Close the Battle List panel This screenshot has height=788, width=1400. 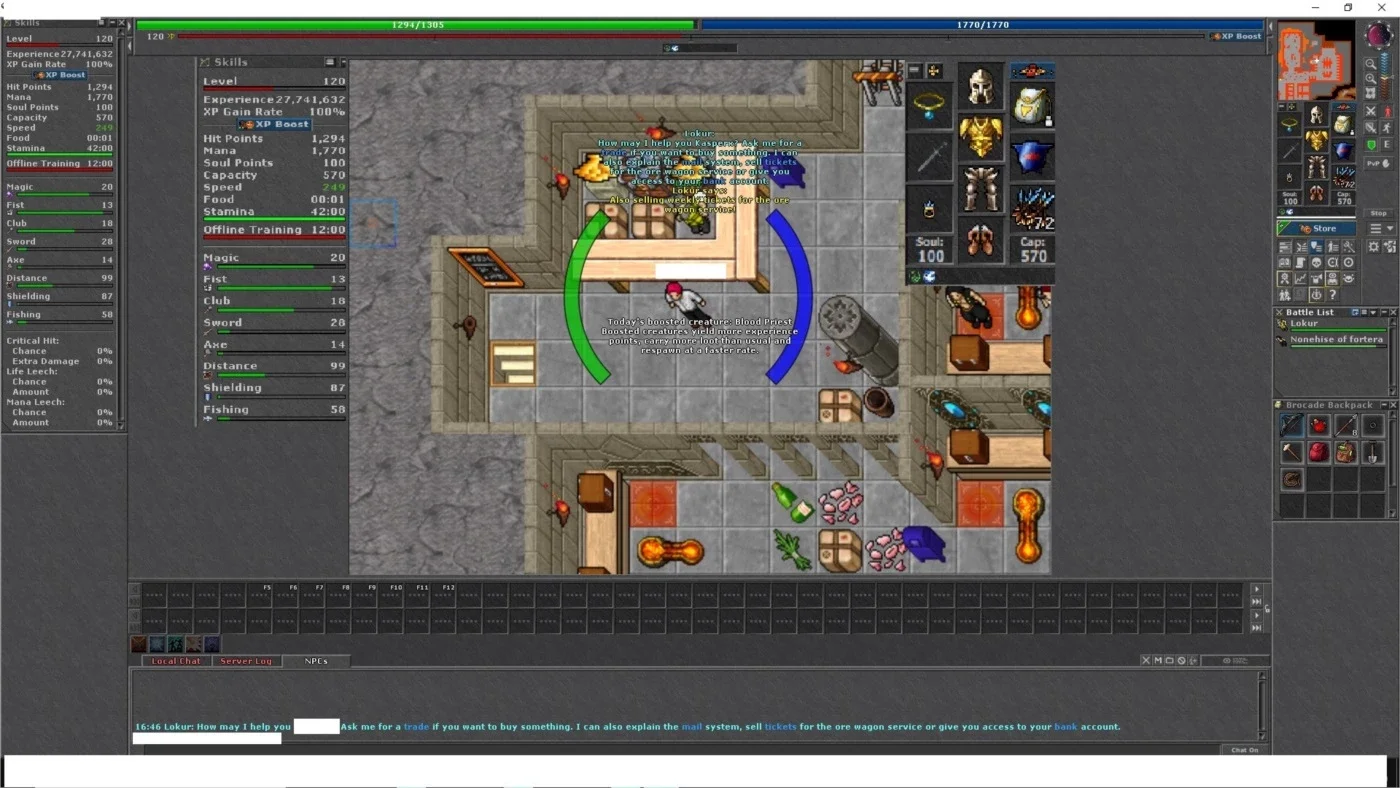coord(1393,312)
